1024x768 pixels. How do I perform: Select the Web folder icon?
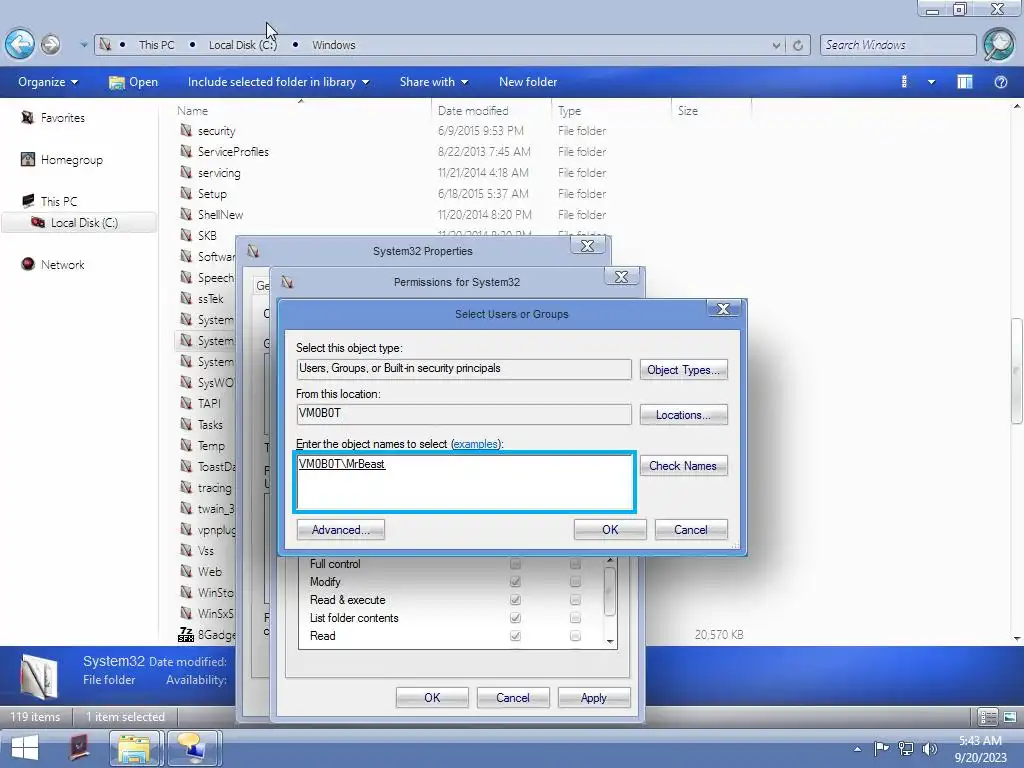click(186, 571)
